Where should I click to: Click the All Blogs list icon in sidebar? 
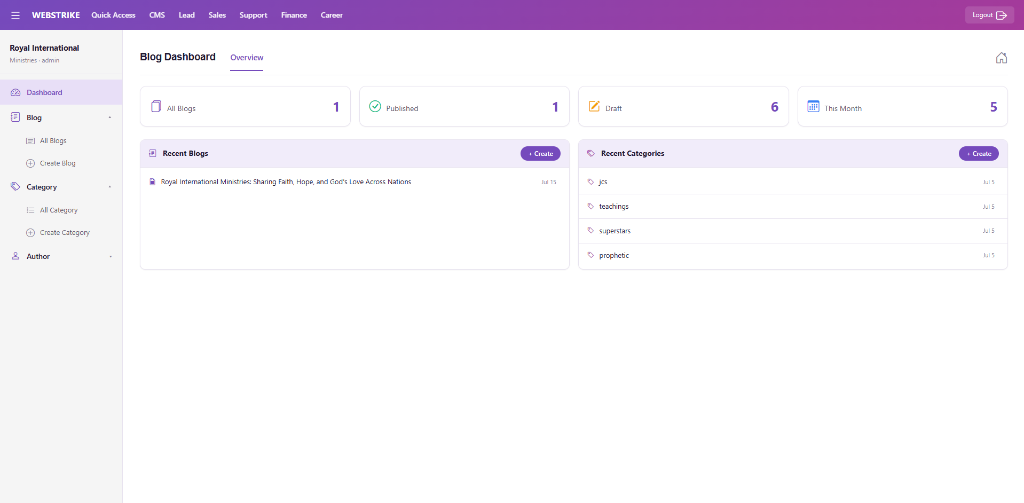30,140
